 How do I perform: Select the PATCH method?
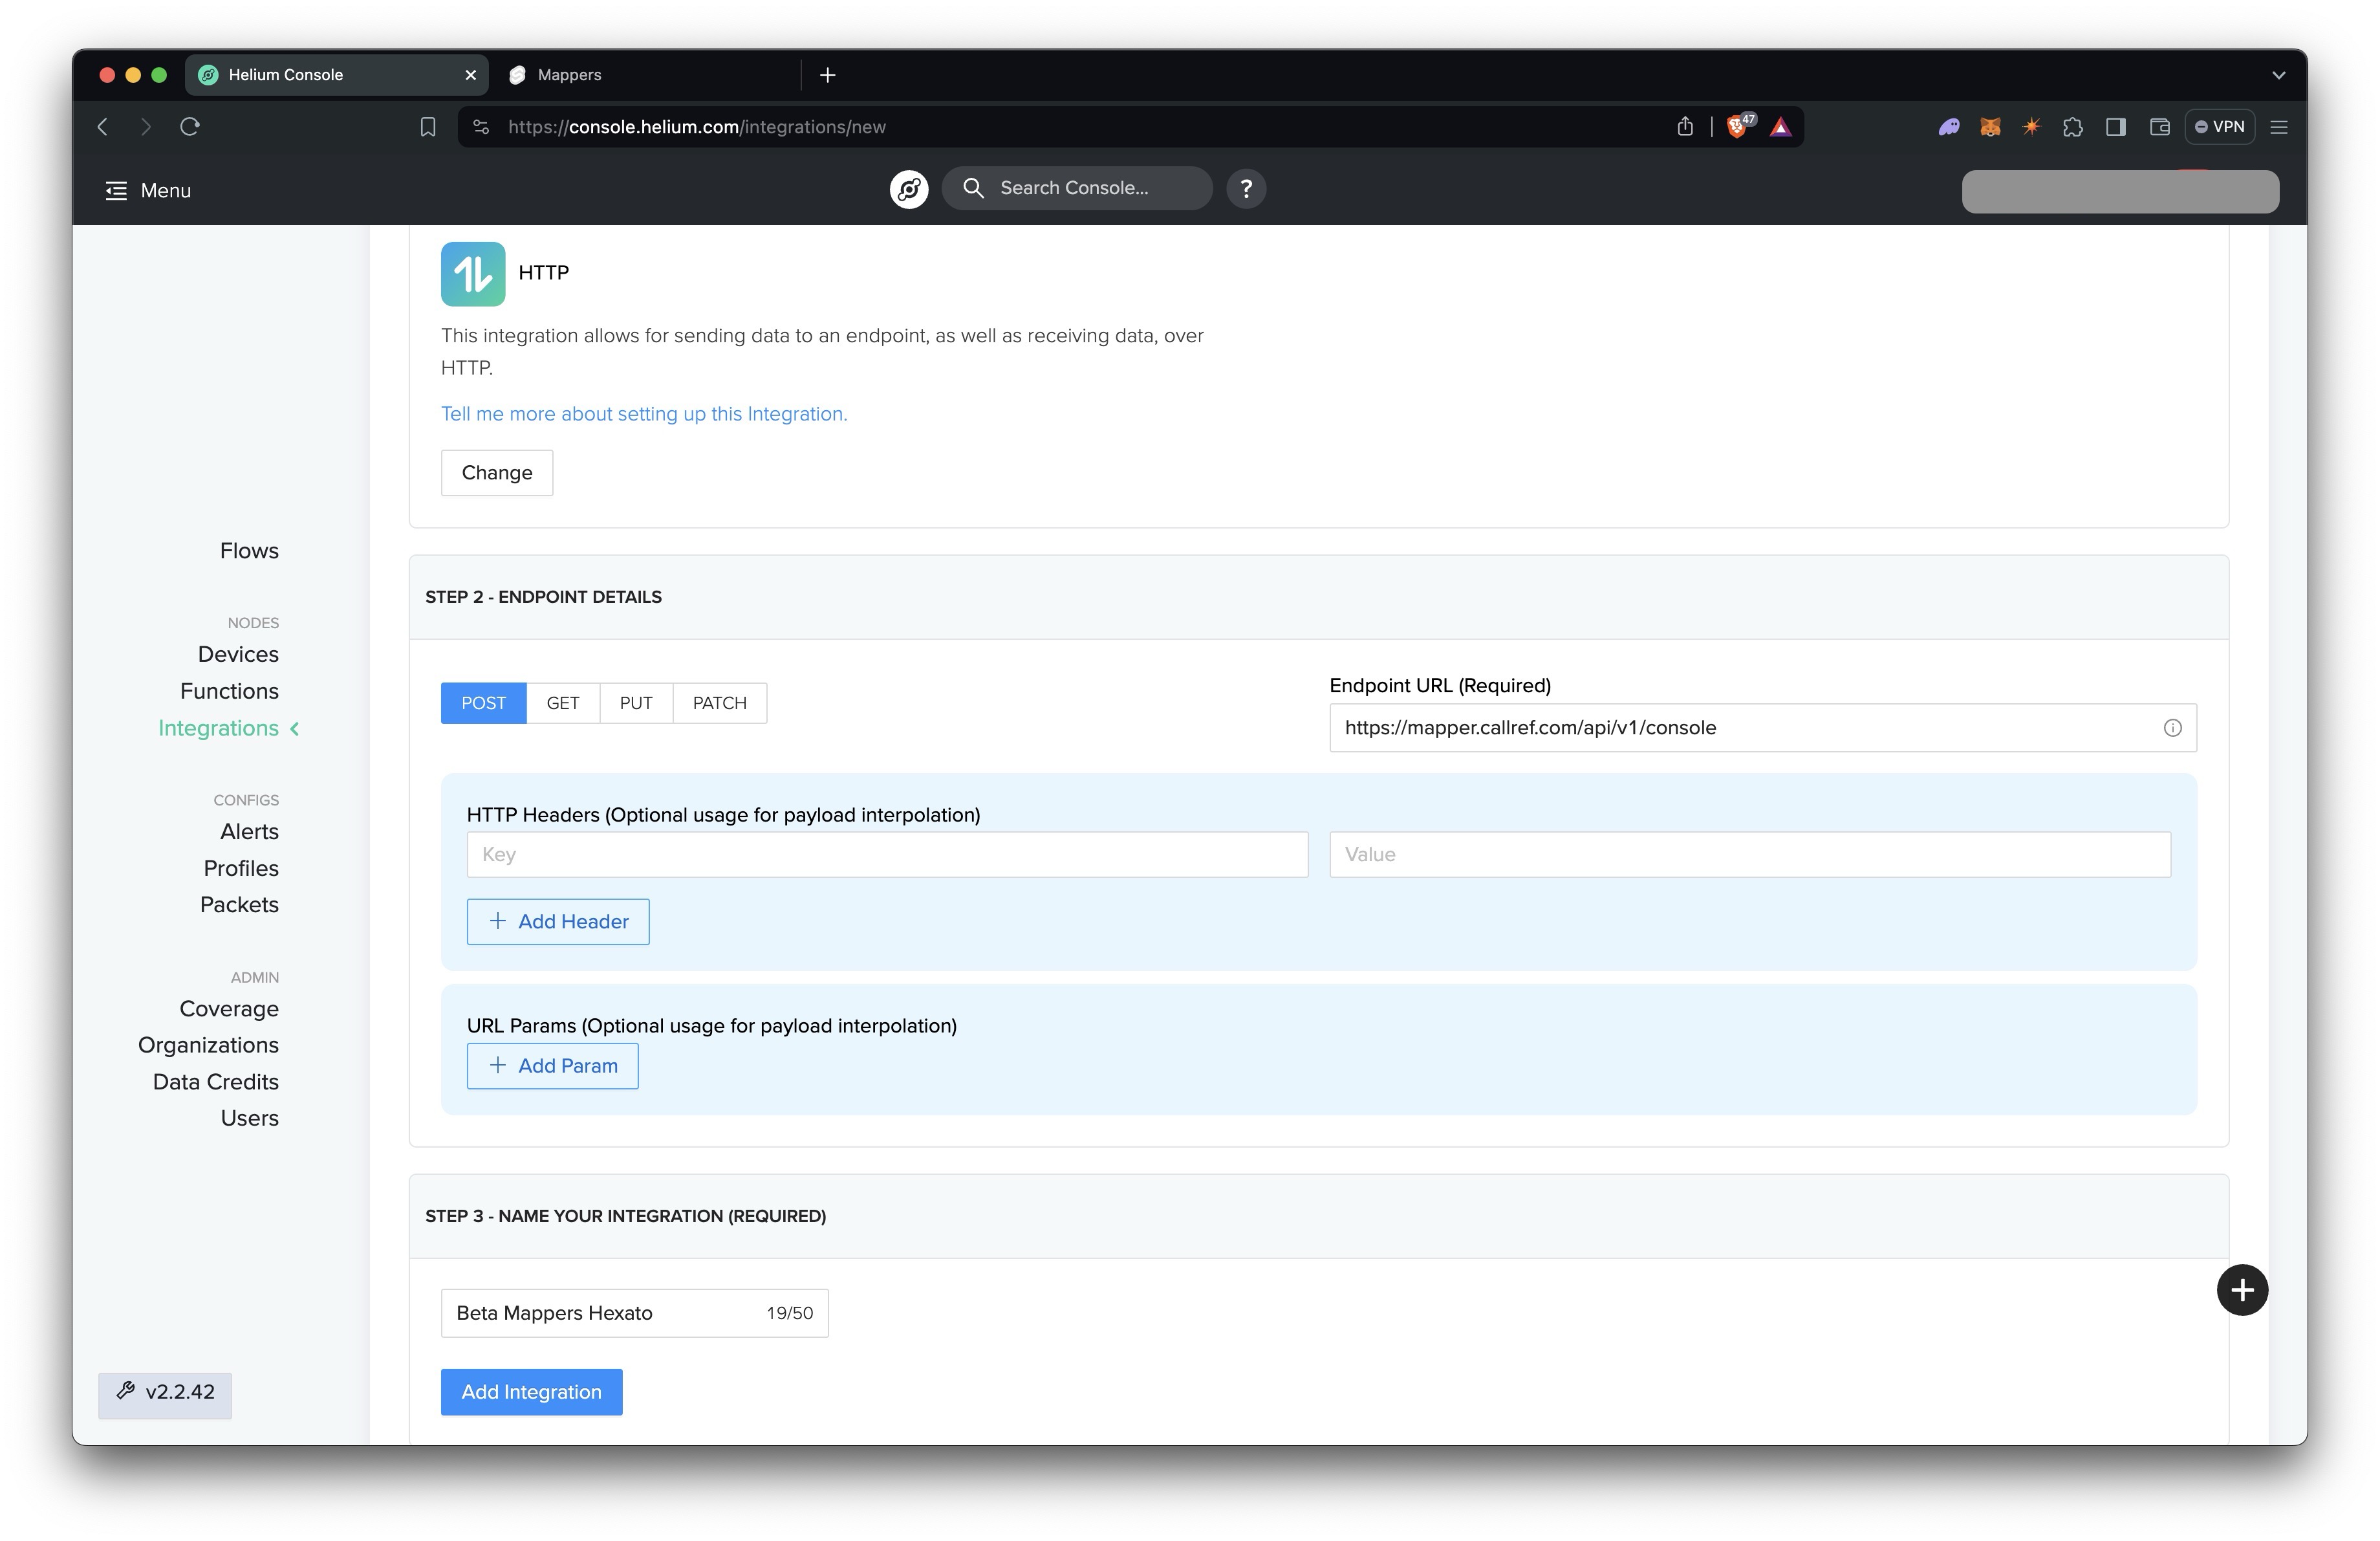(x=720, y=703)
